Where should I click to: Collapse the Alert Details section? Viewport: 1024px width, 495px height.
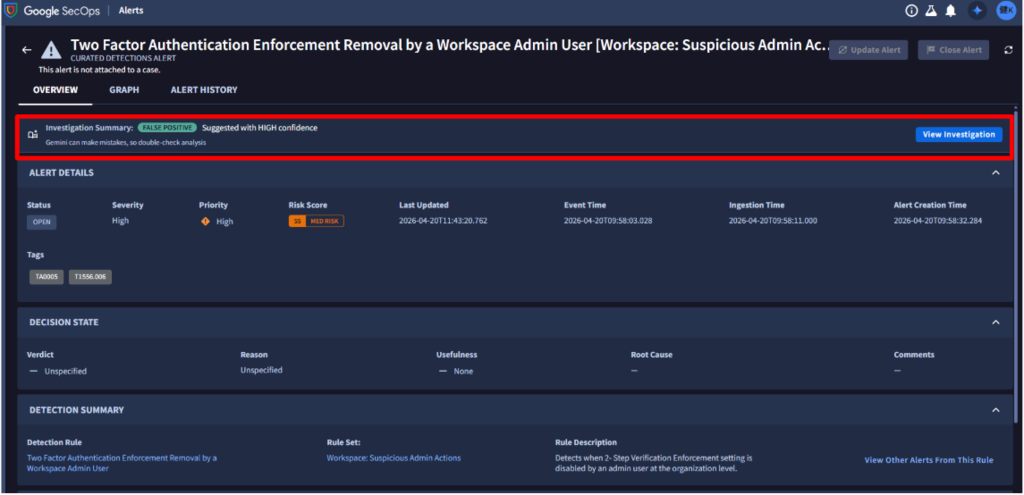tap(995, 173)
